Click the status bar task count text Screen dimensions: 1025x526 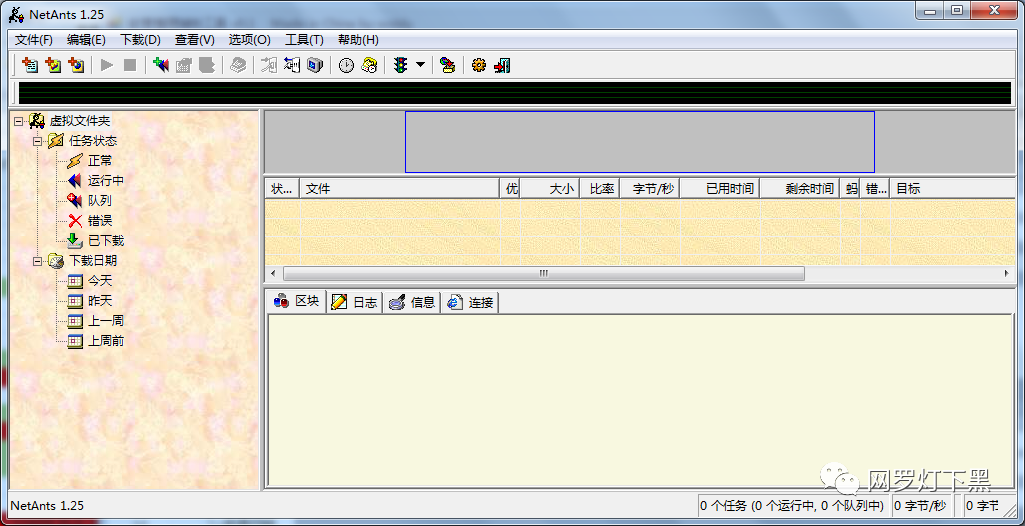pyautogui.click(x=792, y=505)
